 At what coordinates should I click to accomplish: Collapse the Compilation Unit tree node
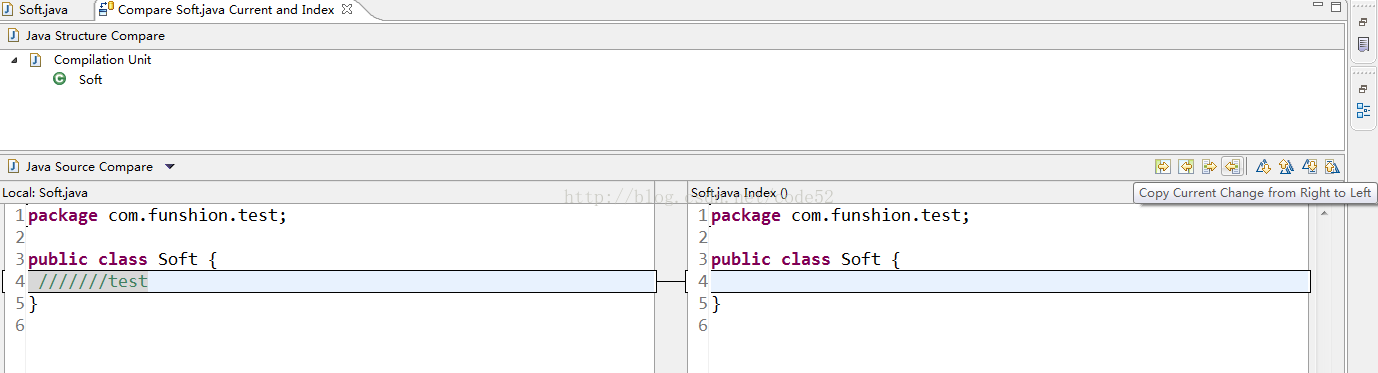[x=15, y=60]
